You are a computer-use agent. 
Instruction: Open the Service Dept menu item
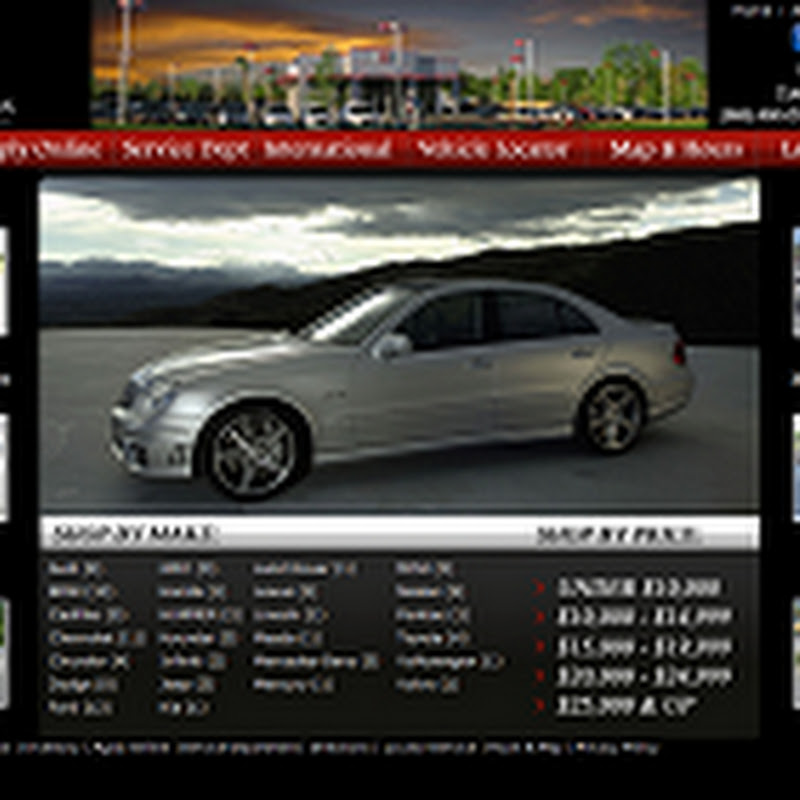pos(185,150)
